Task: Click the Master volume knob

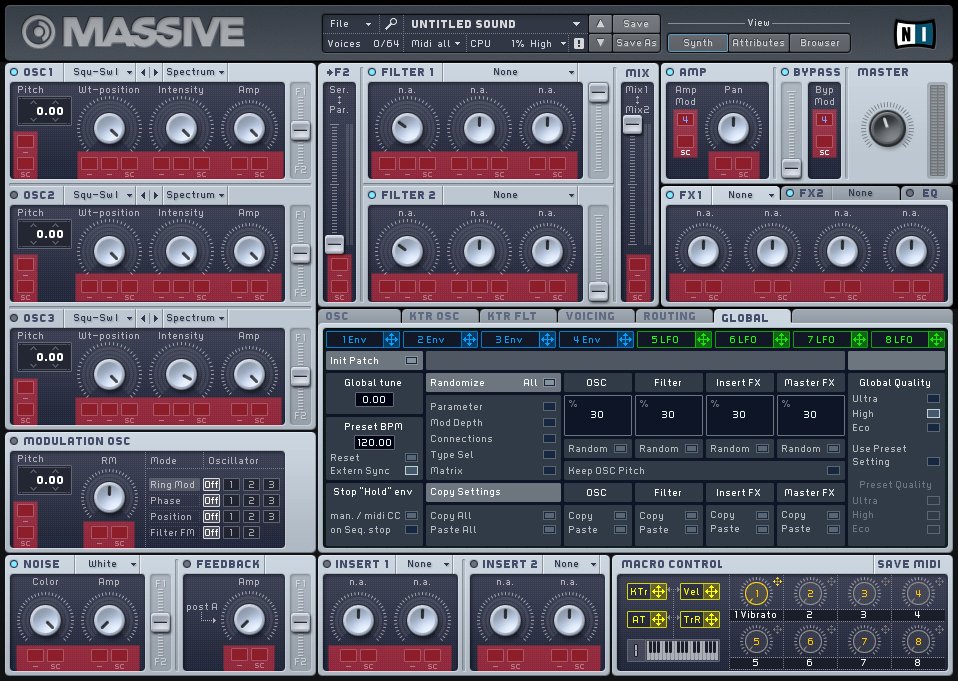Action: (887, 127)
